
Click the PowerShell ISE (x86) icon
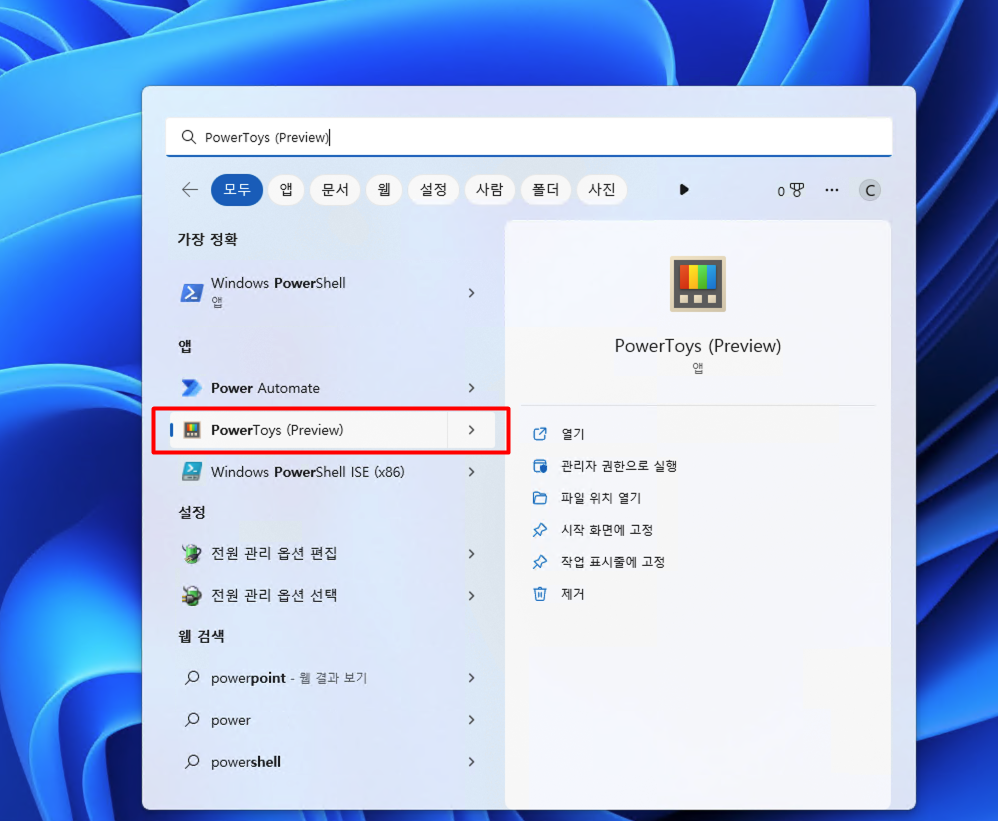click(192, 472)
